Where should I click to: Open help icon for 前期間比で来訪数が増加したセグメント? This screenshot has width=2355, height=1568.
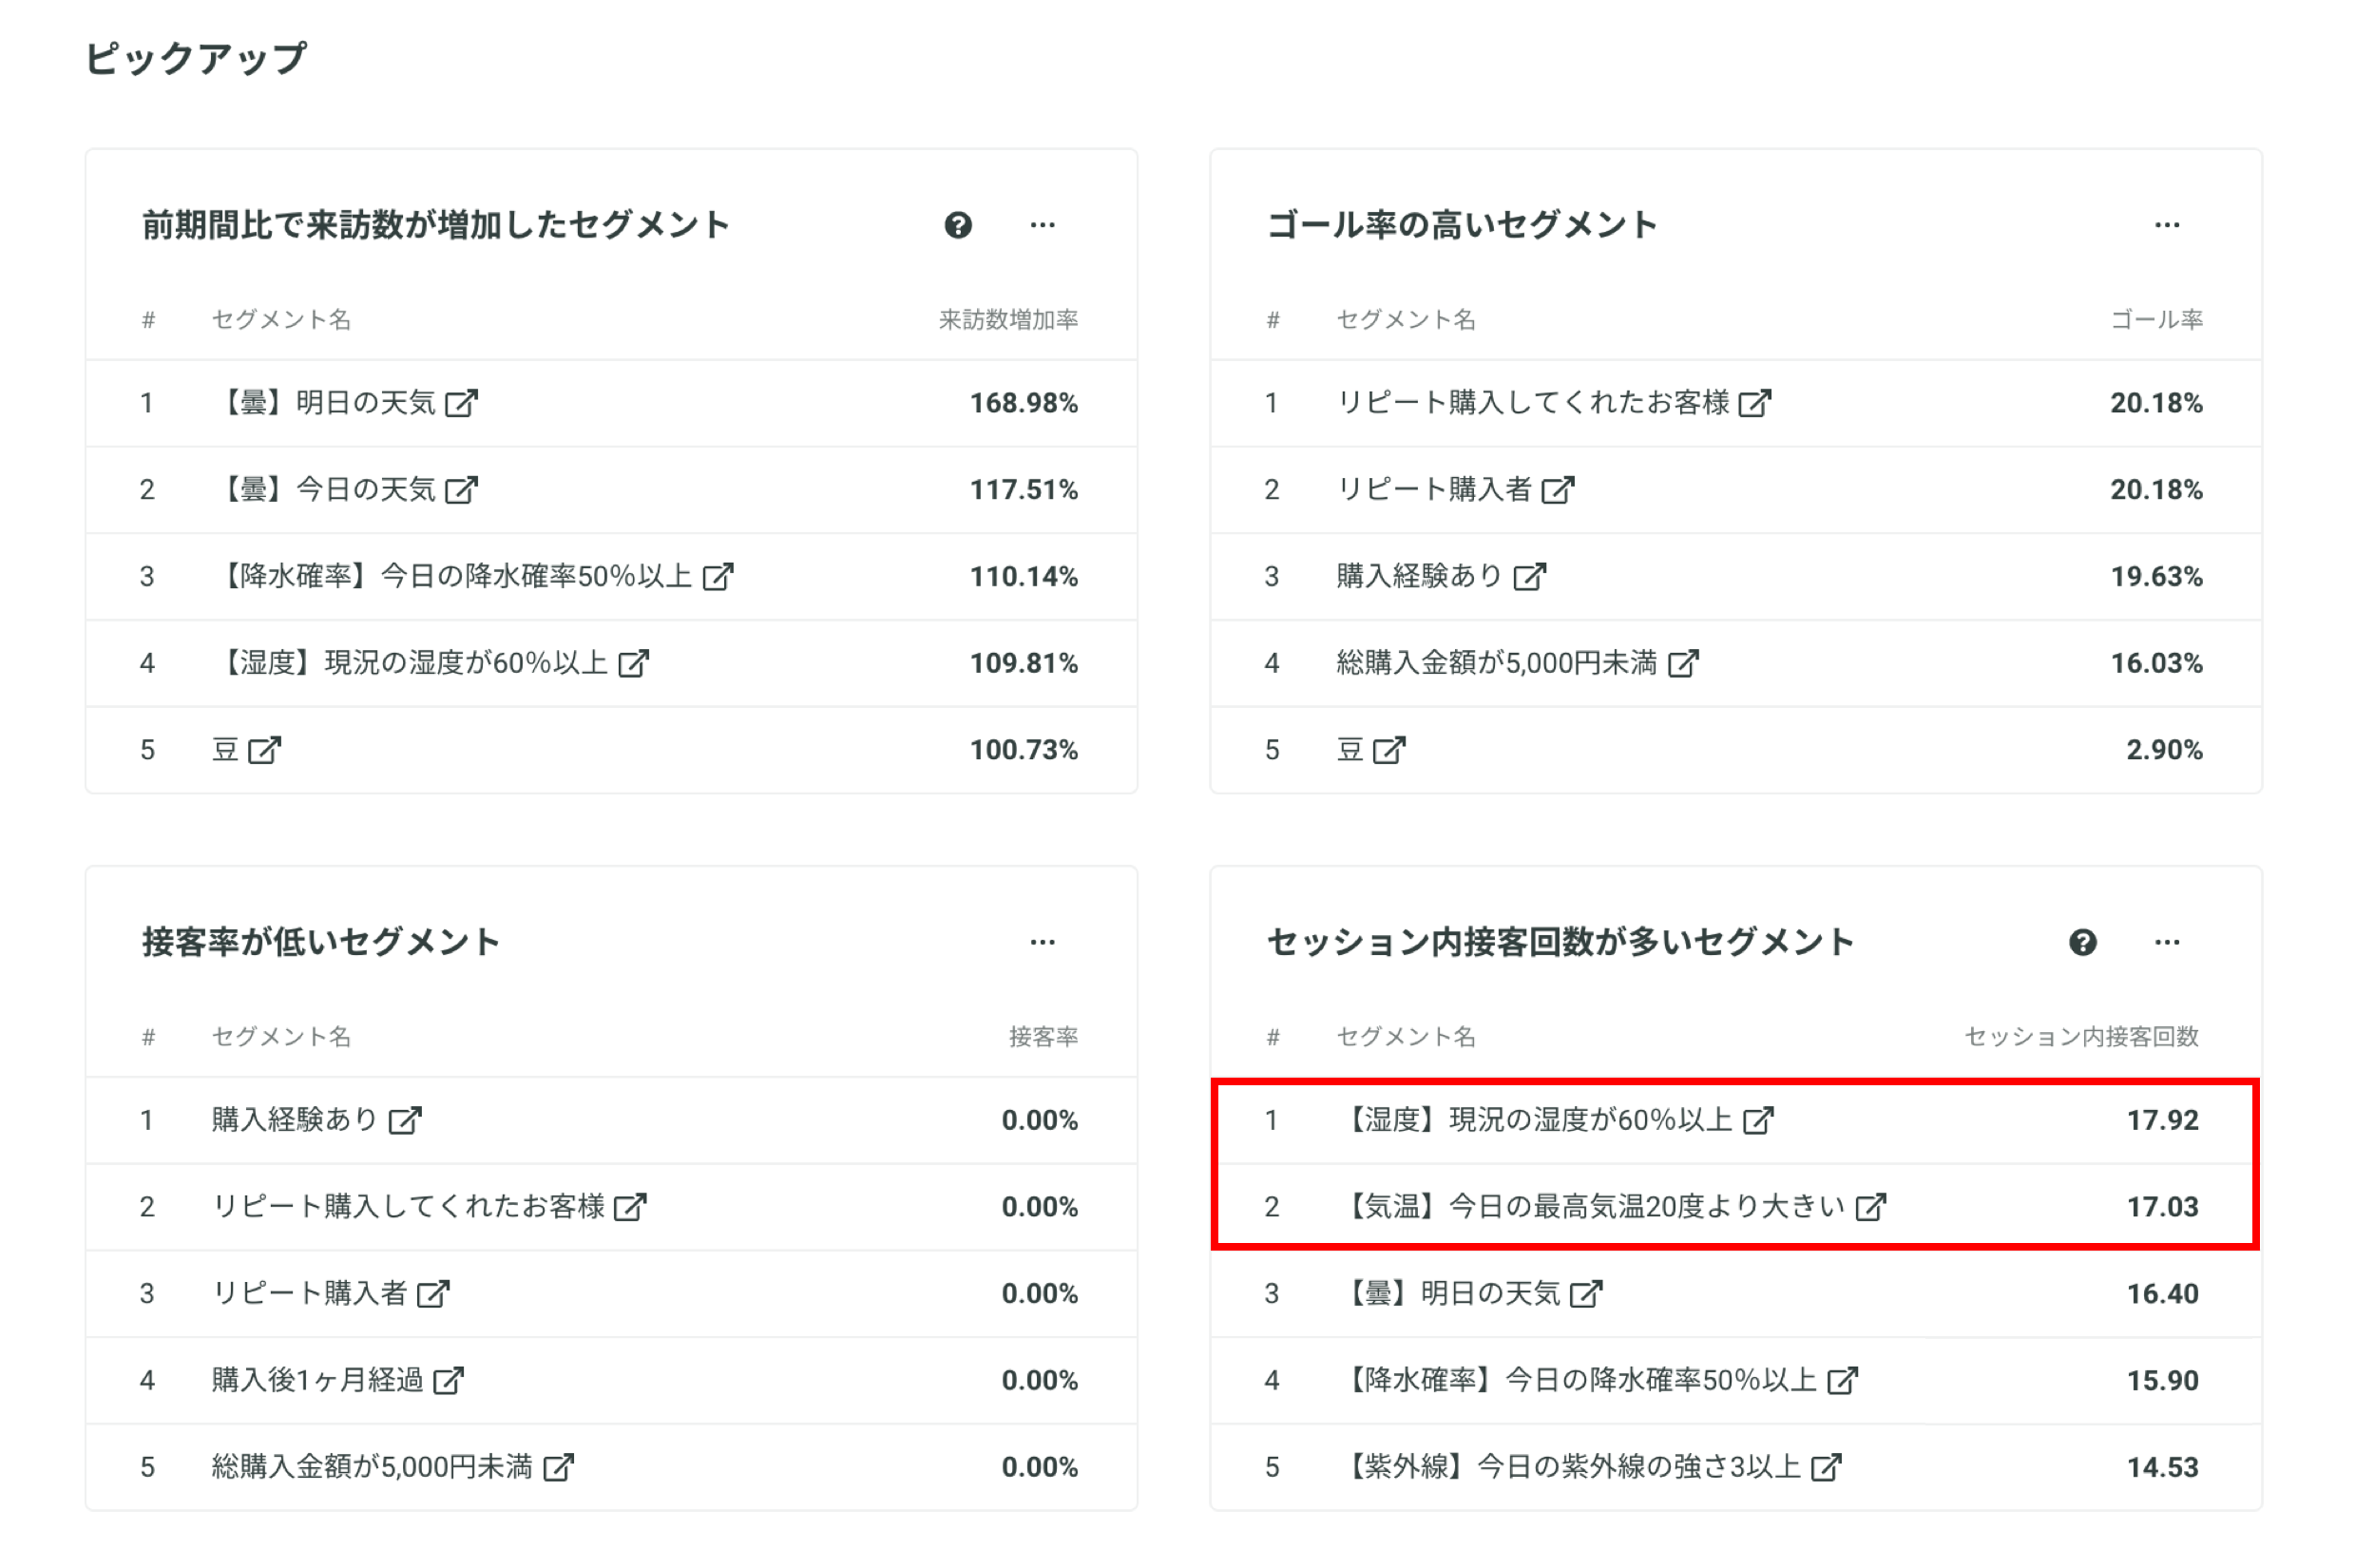[x=958, y=225]
